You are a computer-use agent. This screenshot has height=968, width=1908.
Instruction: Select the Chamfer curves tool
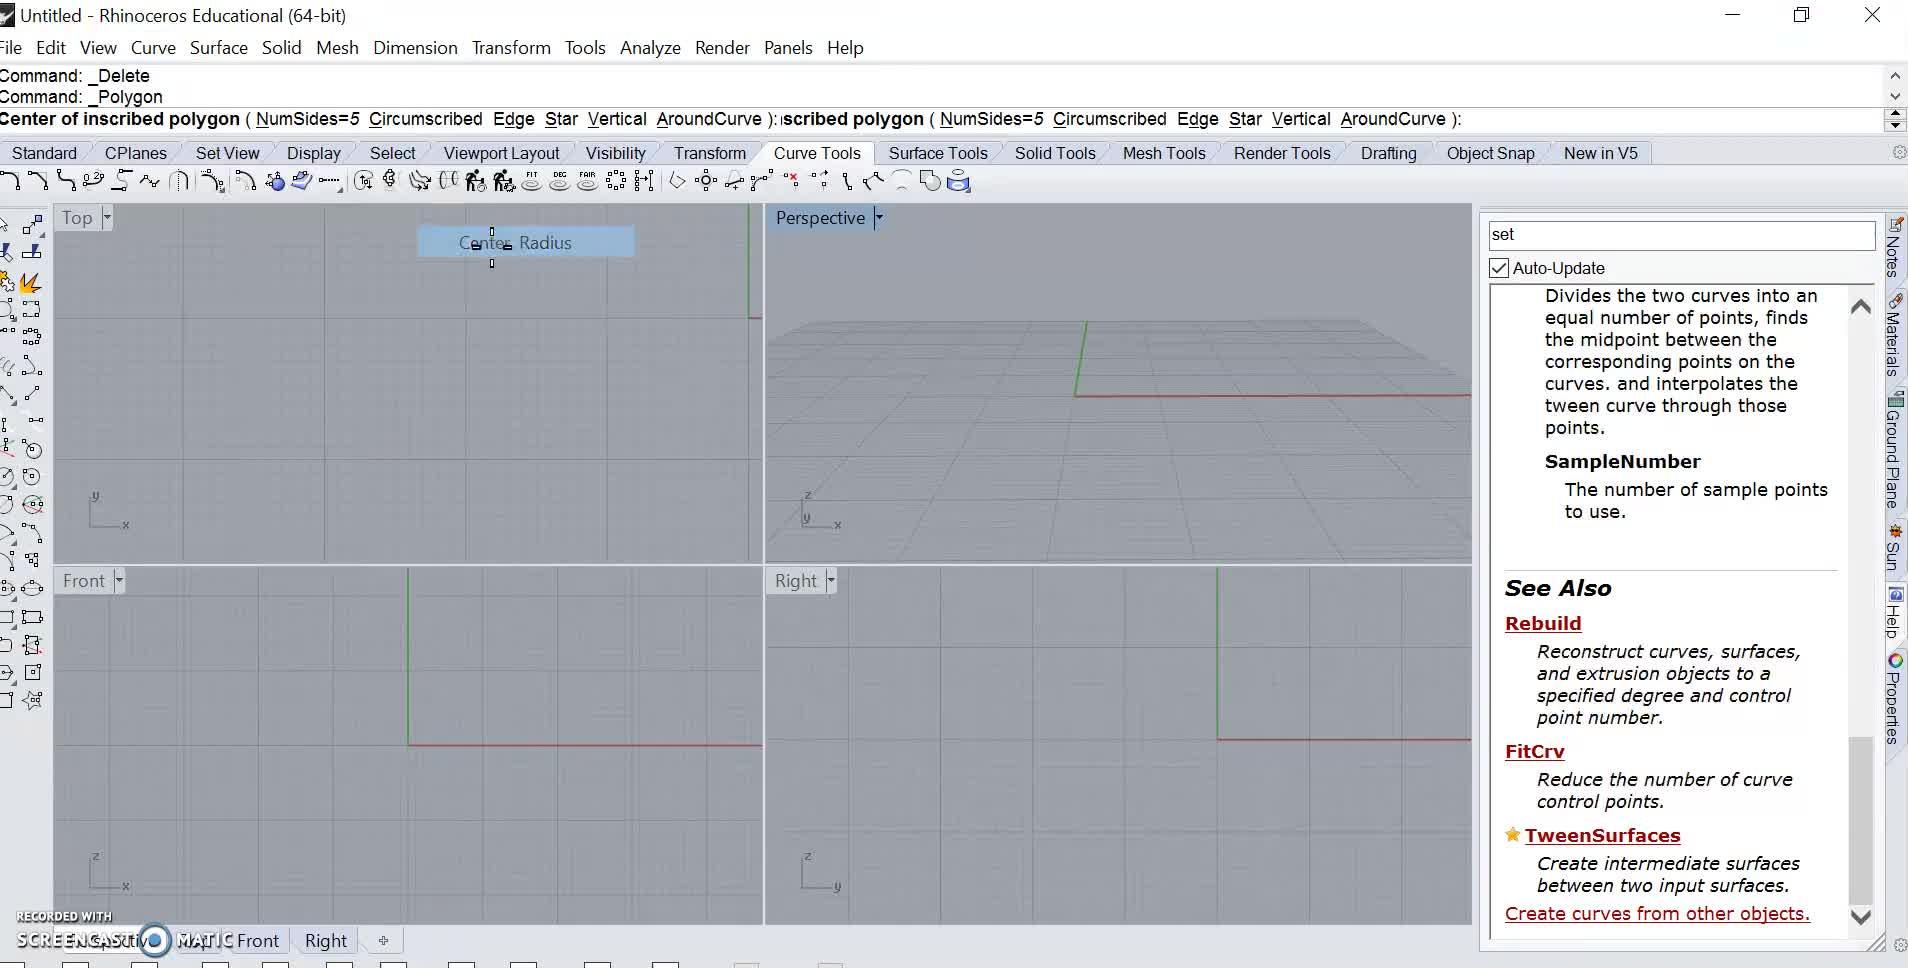(x=38, y=181)
